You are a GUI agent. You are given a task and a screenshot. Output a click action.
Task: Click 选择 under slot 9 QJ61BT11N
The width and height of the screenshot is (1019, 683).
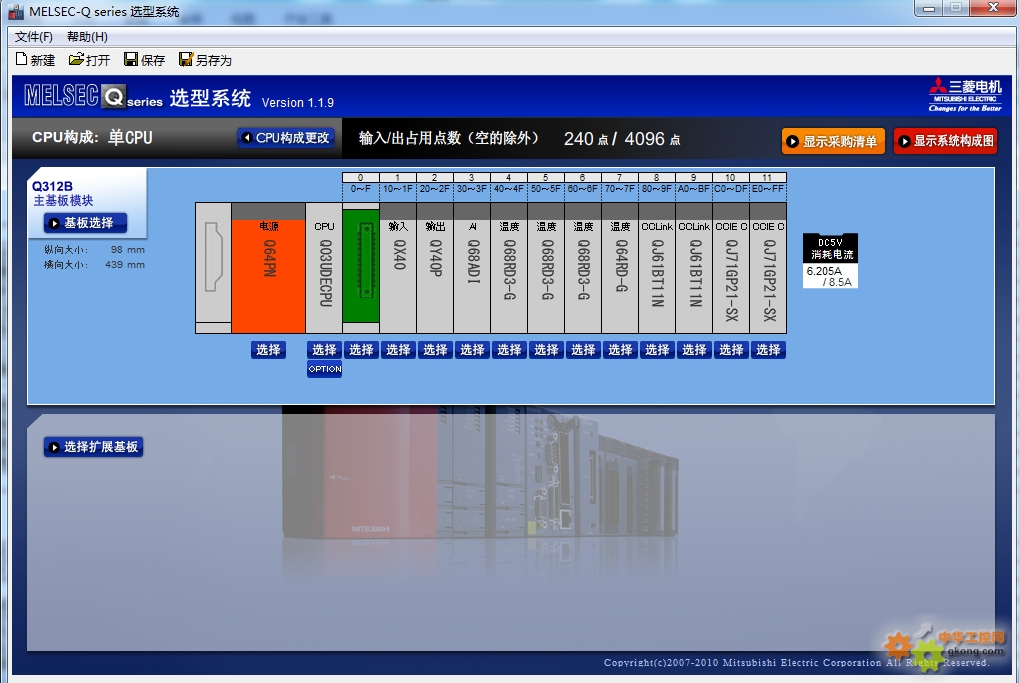pos(695,350)
